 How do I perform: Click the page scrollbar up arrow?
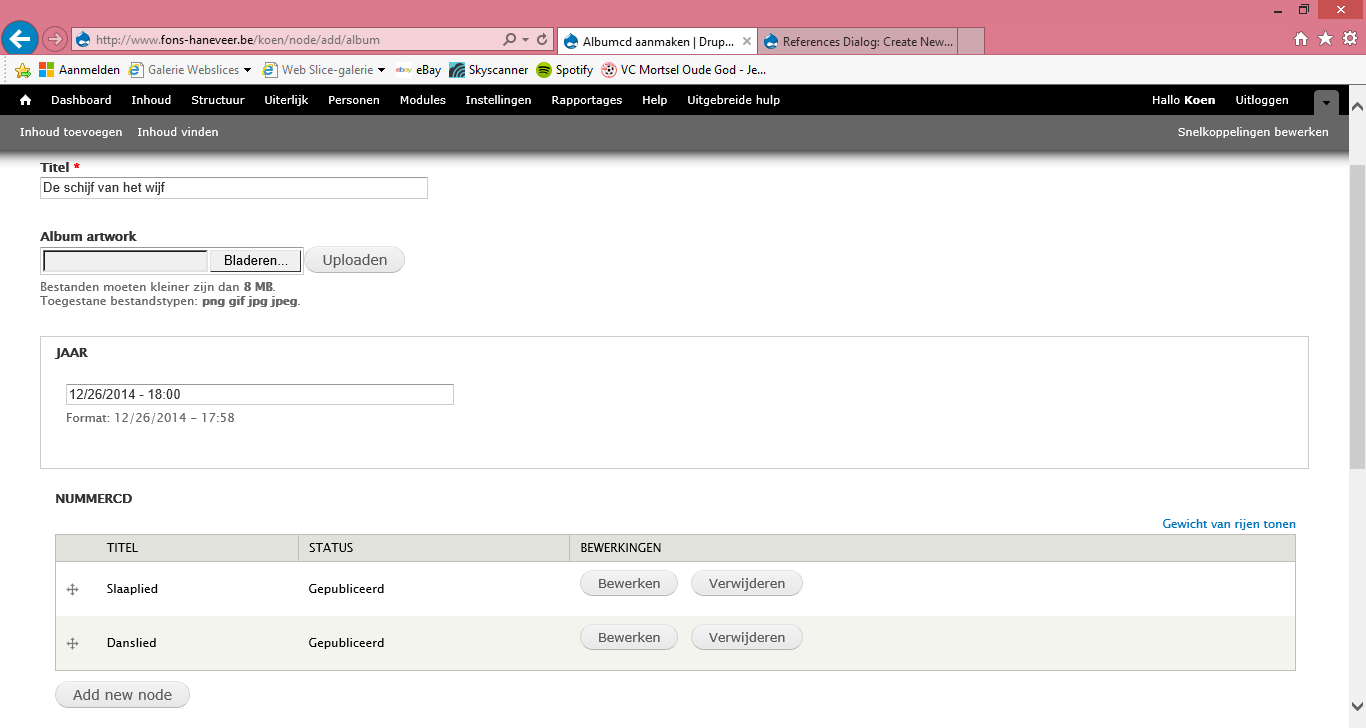[1357, 105]
